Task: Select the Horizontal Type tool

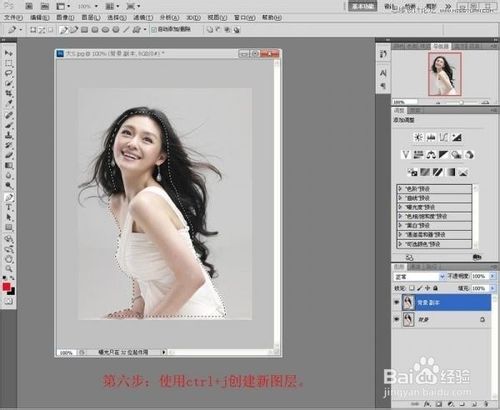Action: pos(9,207)
